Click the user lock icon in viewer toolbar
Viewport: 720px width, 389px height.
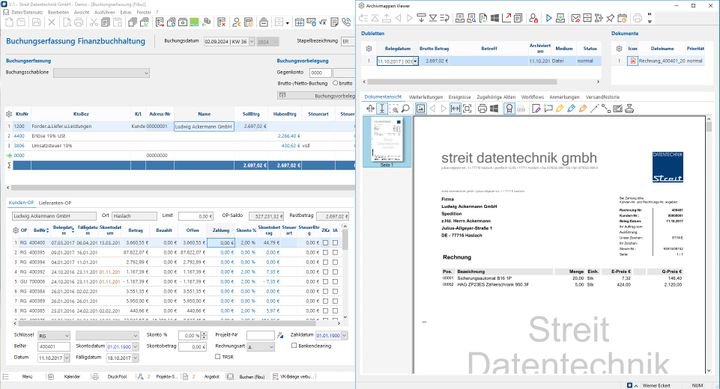533,18
